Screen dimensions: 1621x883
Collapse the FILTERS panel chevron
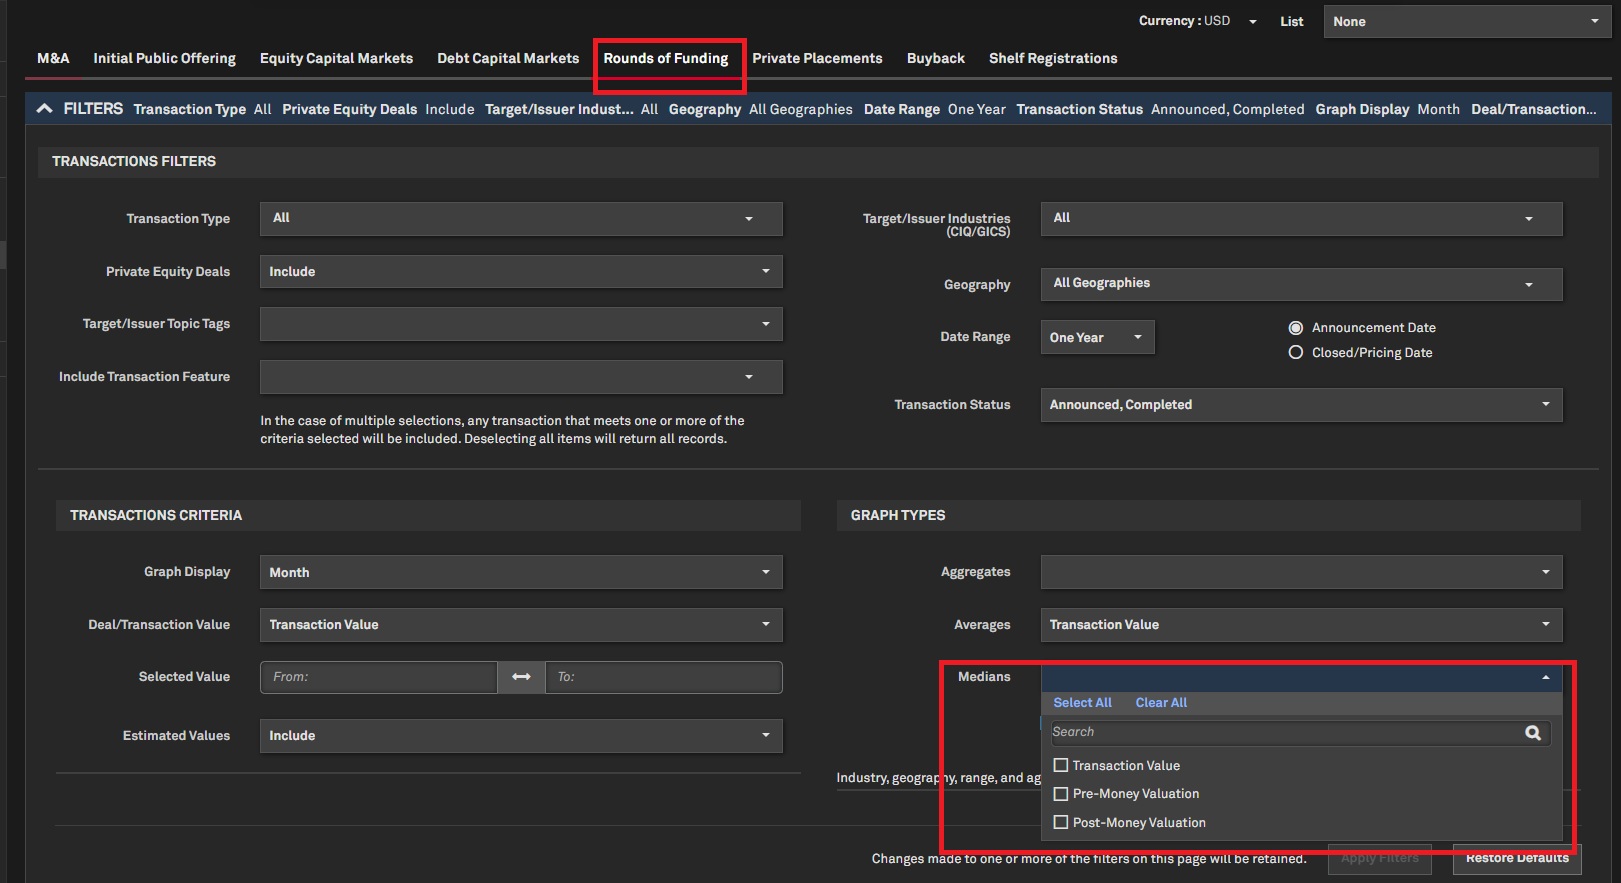(45, 109)
